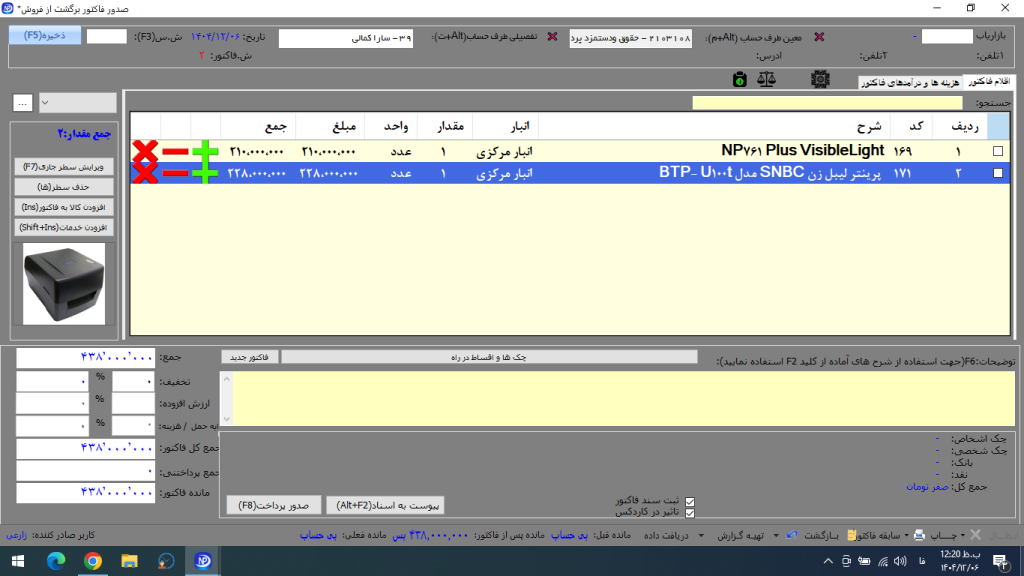Click the red minus icon on the NP761 row
This screenshot has width=1024, height=576.
(175, 151)
